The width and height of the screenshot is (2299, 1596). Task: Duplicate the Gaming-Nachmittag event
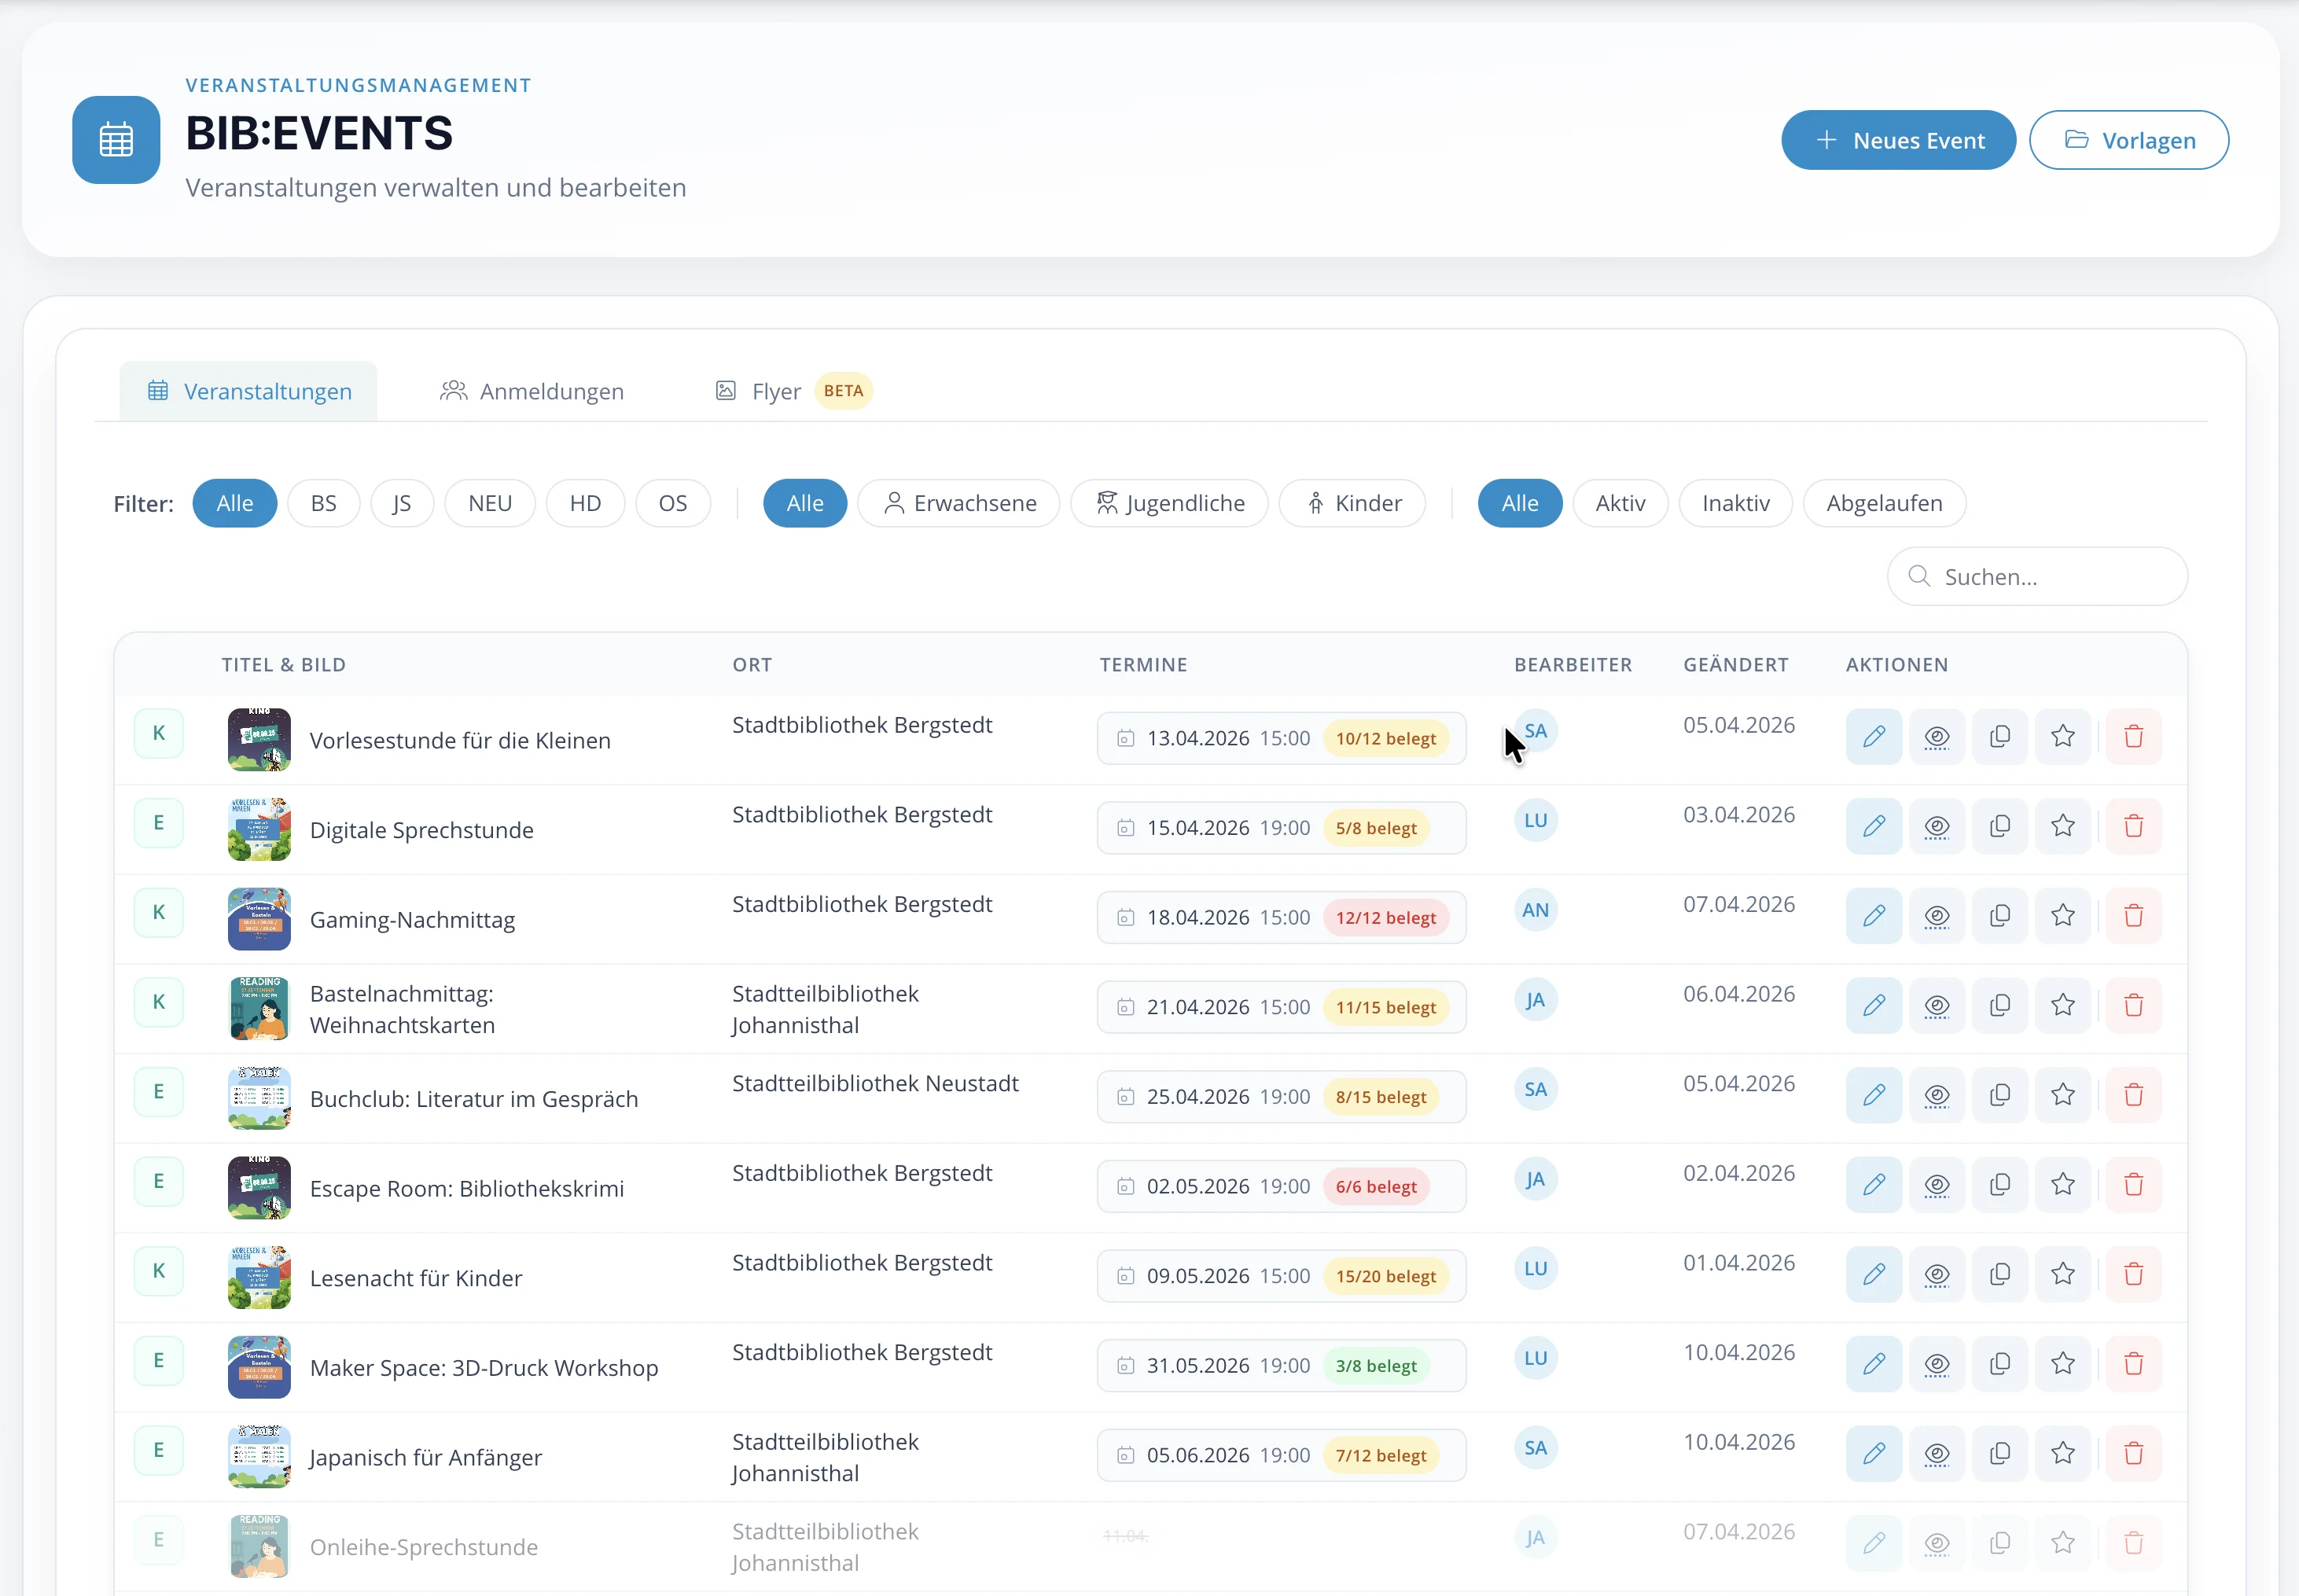point(2000,915)
